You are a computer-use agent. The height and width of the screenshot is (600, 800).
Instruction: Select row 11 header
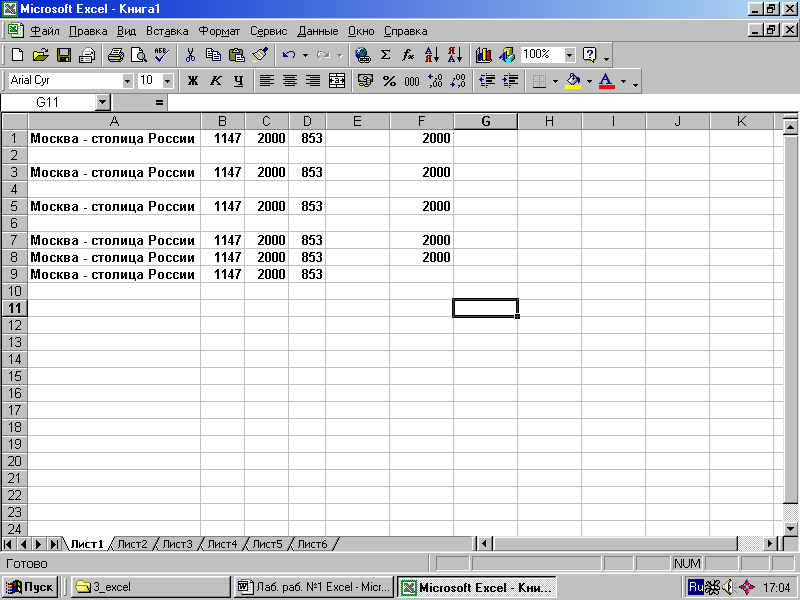click(x=14, y=308)
